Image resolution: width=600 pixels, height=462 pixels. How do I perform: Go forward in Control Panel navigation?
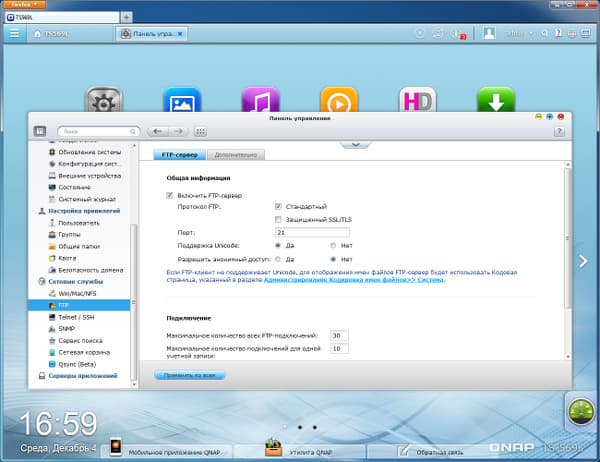(178, 131)
